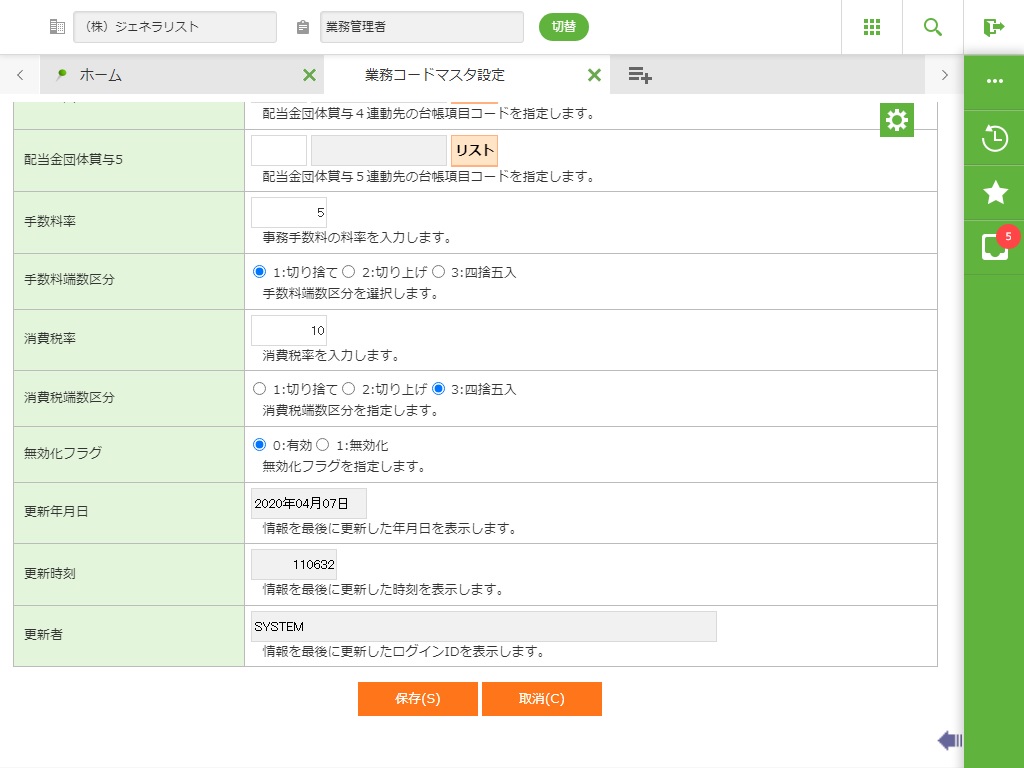1024x768 pixels.
Task: Open the notifications inbox with badge 5
Action: [x=994, y=247]
